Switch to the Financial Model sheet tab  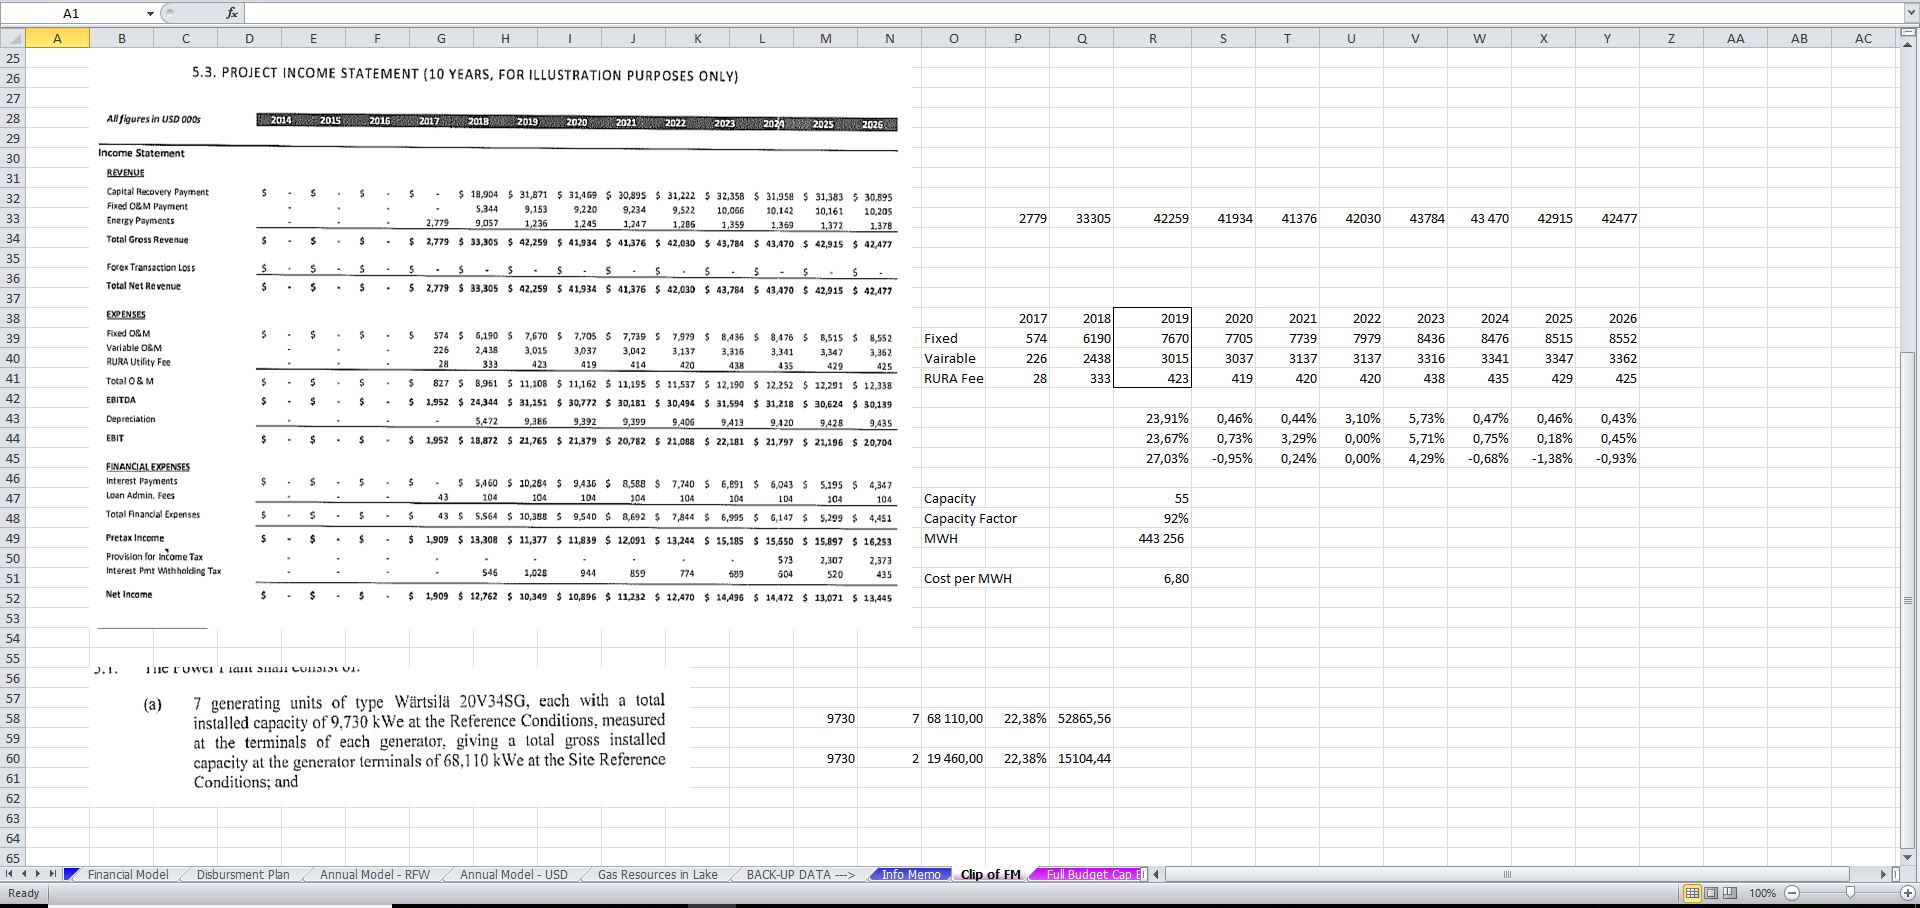pos(128,874)
